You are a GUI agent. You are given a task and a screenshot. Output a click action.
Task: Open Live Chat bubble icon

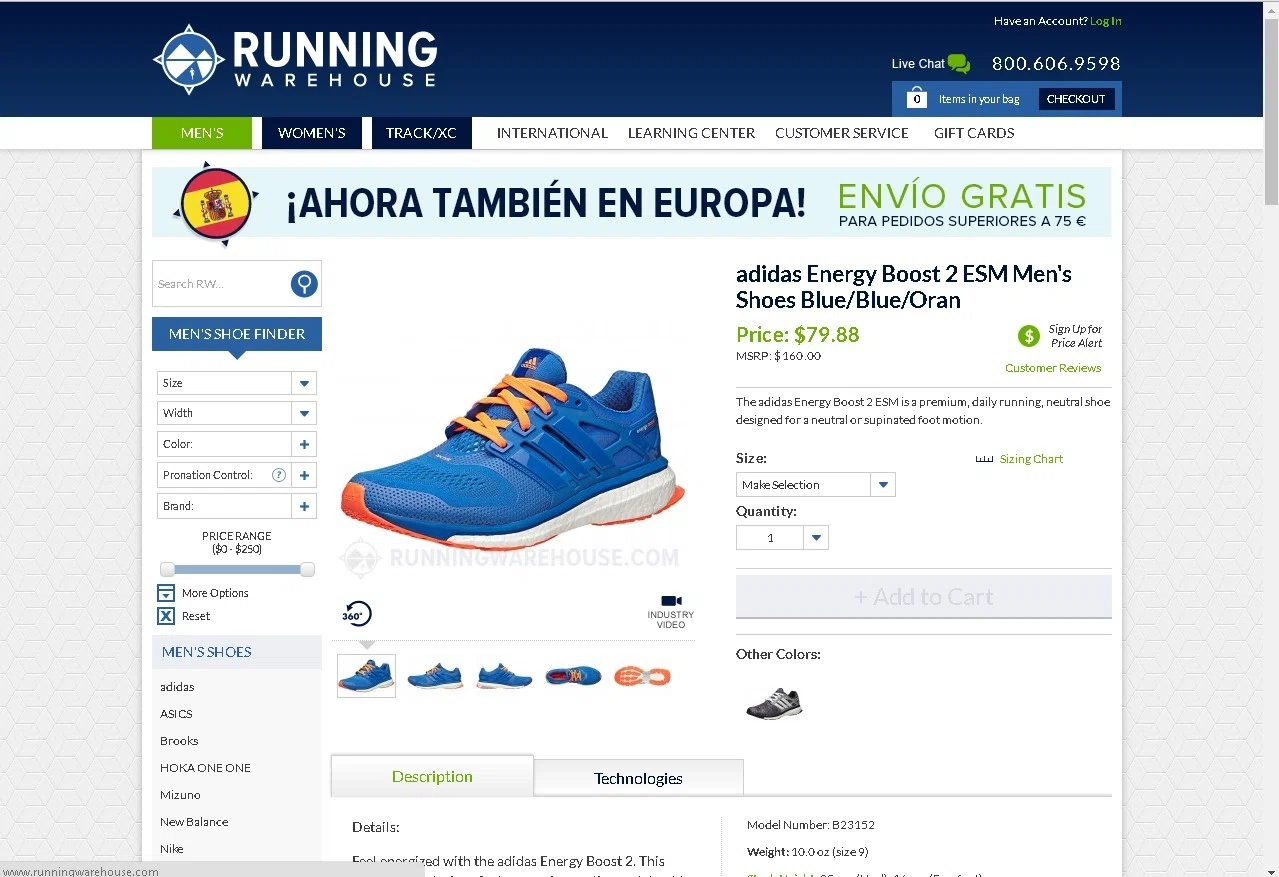(958, 64)
